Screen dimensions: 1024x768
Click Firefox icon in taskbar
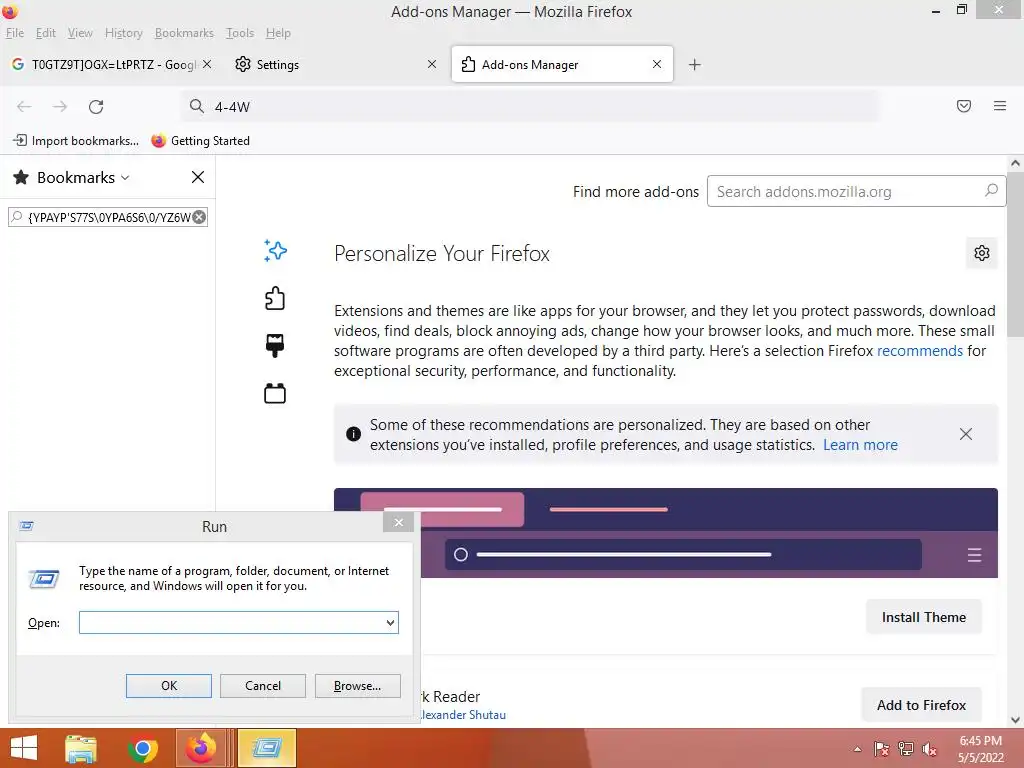coord(201,748)
